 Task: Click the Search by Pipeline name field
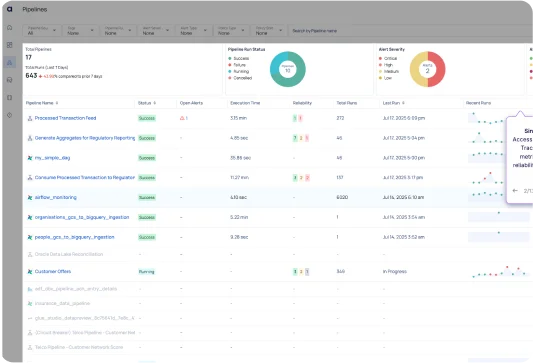click(x=408, y=31)
